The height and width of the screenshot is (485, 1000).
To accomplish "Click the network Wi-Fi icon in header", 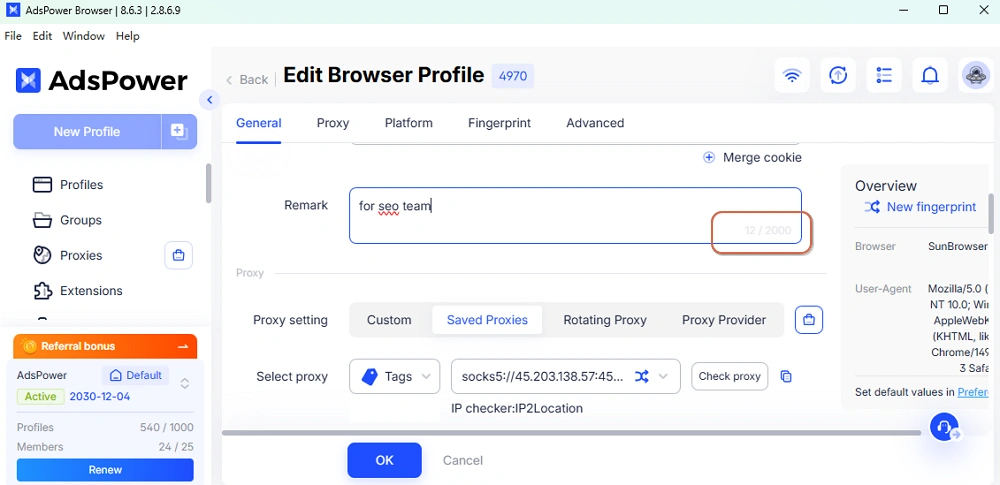I will 792,75.
